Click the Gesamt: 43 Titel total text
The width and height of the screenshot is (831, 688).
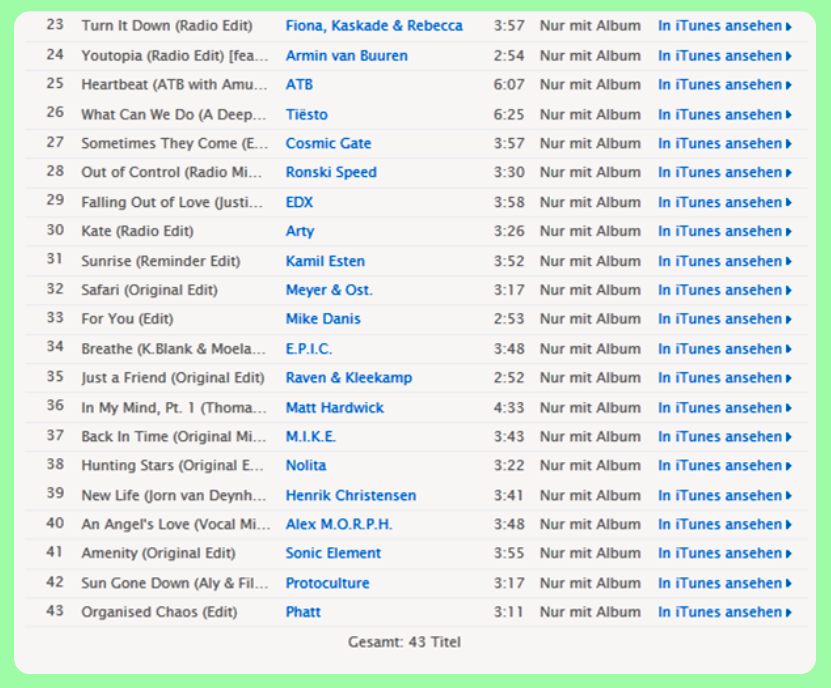coord(404,642)
